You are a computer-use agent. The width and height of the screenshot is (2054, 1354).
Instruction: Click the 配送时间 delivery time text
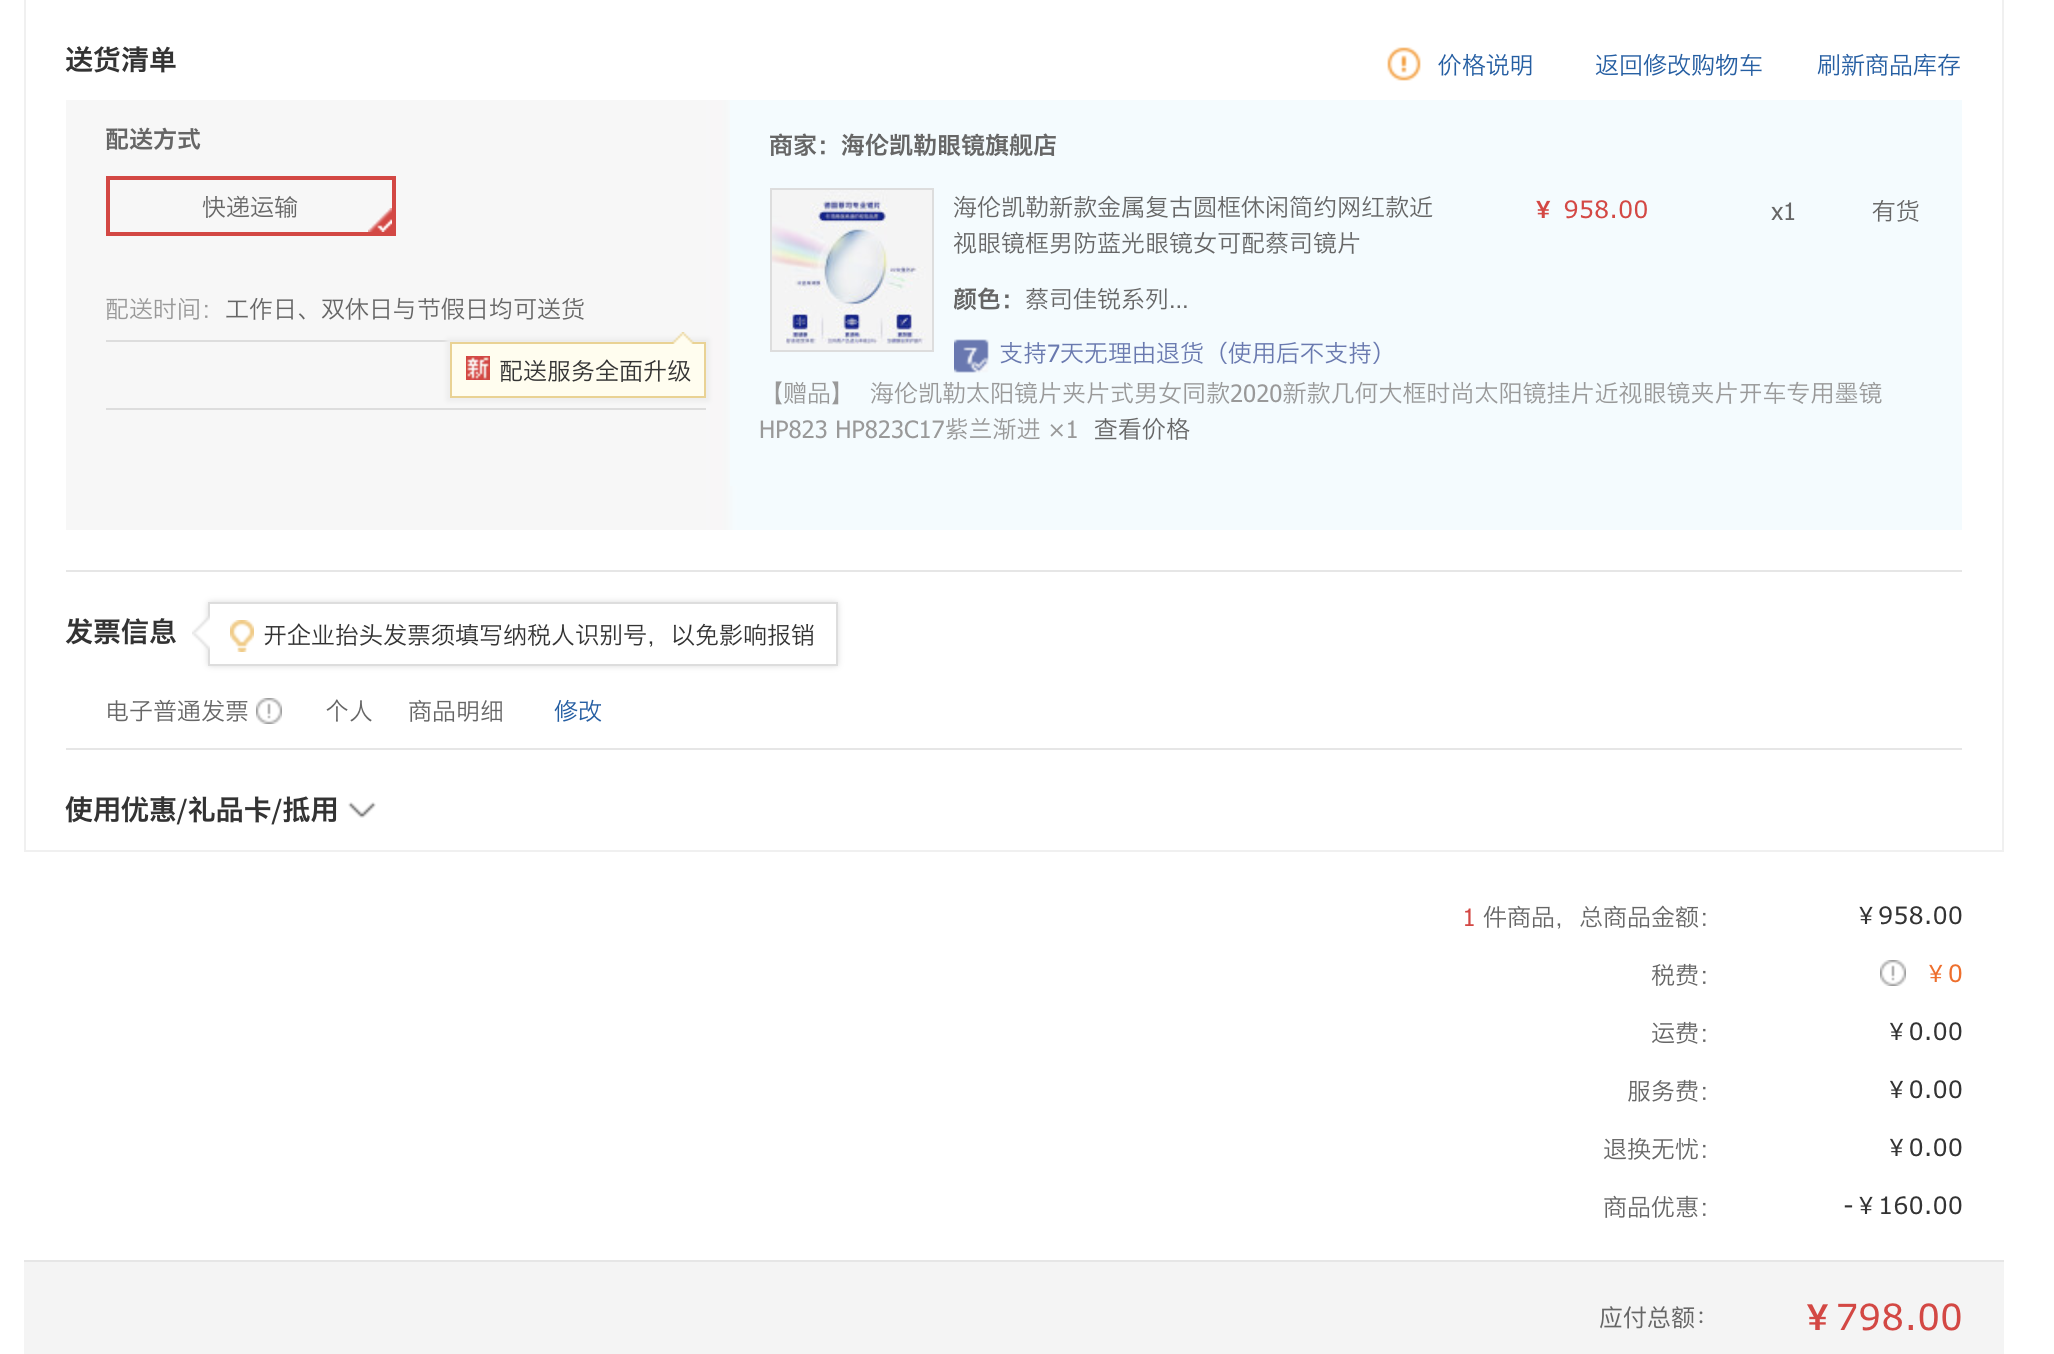click(x=345, y=309)
